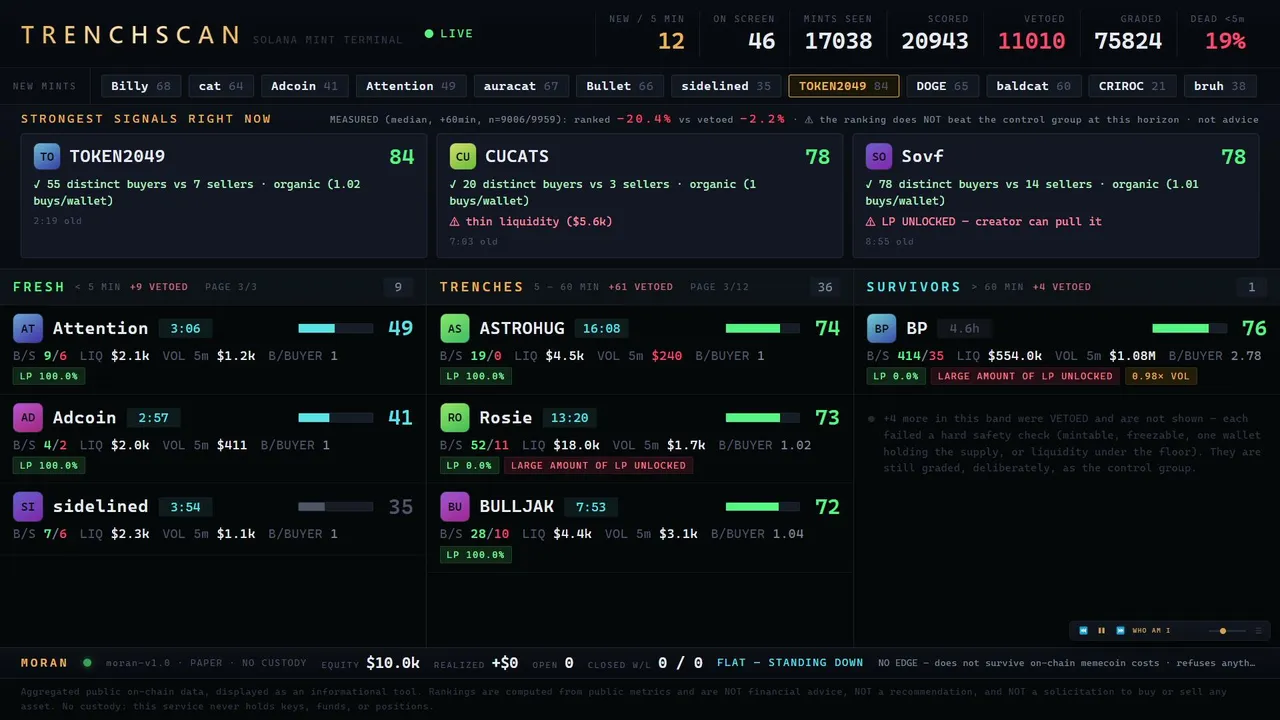Click TRENCHES column PAGE 3/12 indicator
The height and width of the screenshot is (720, 1280).
tap(719, 287)
